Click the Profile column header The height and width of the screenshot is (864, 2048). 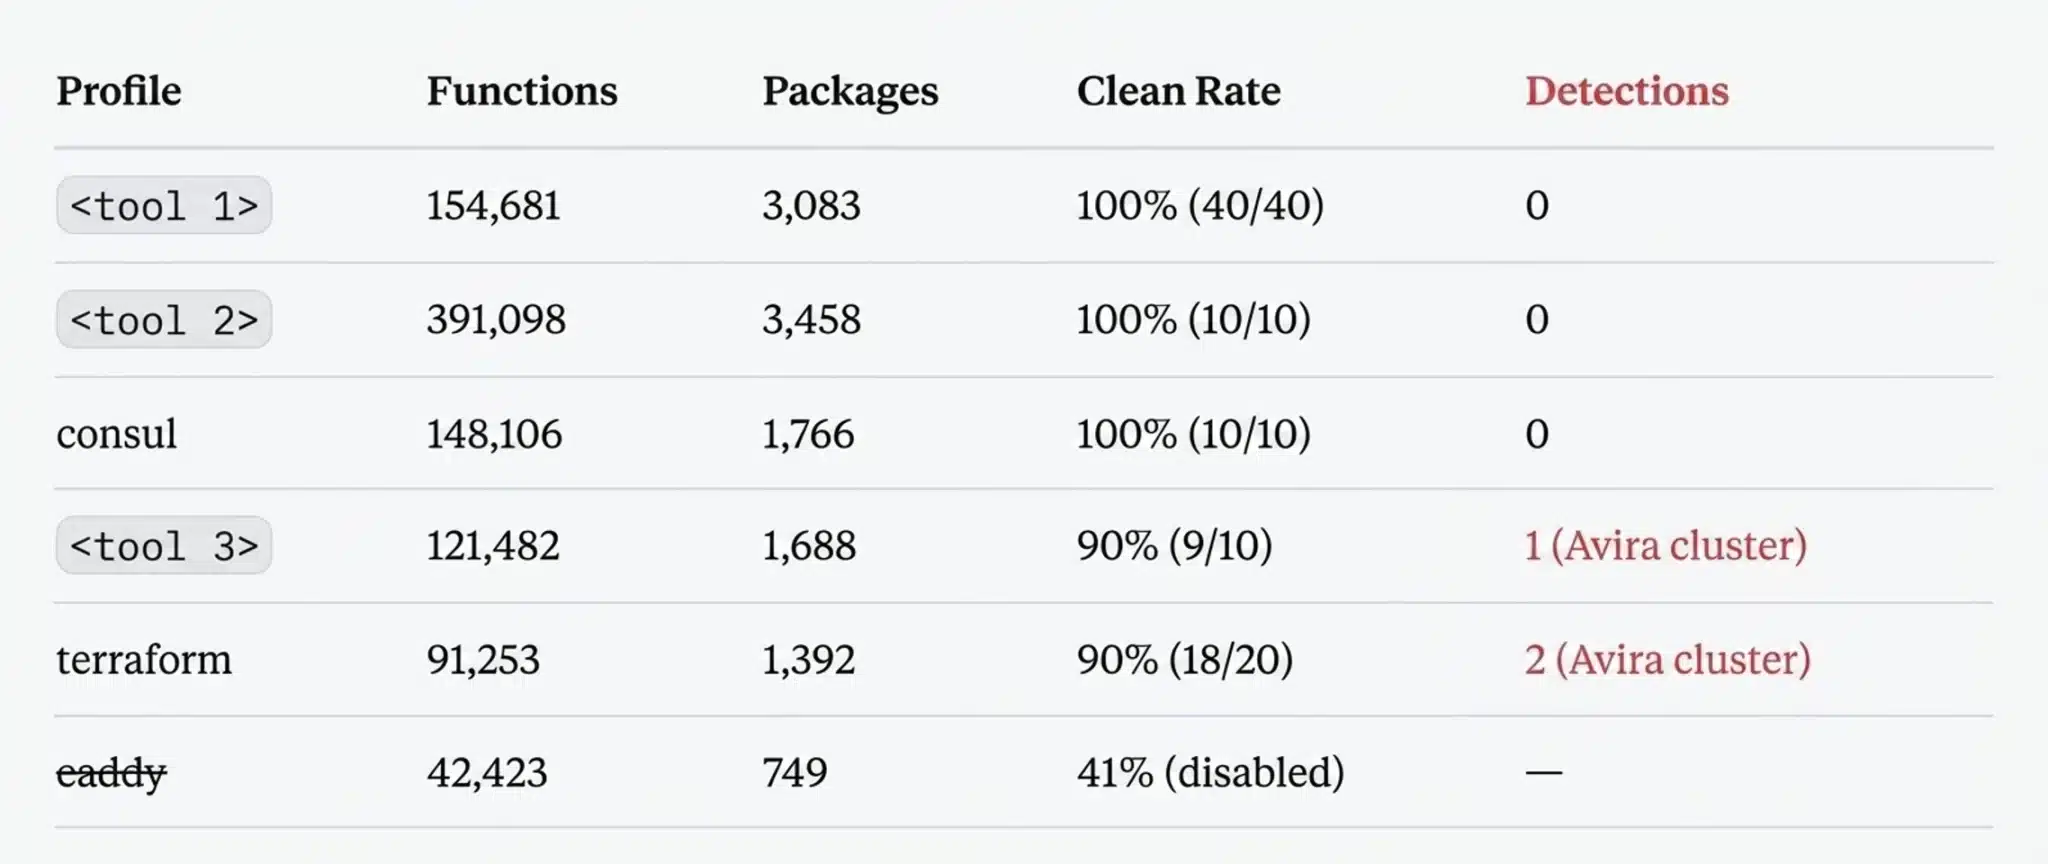click(x=119, y=91)
